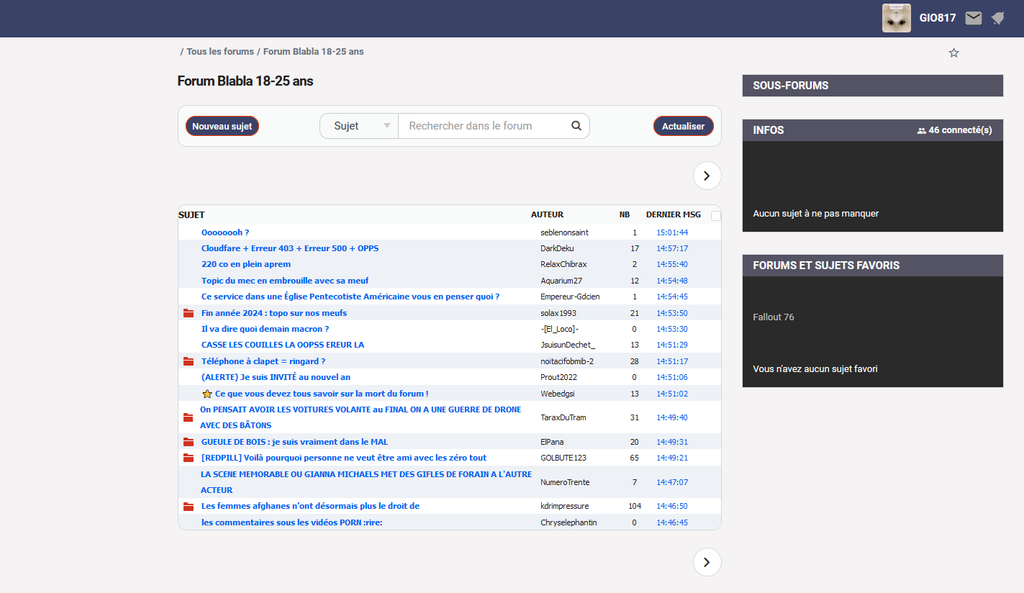Image resolution: width=1024 pixels, height=593 pixels.
Task: Click the magnifier search icon
Action: point(576,126)
